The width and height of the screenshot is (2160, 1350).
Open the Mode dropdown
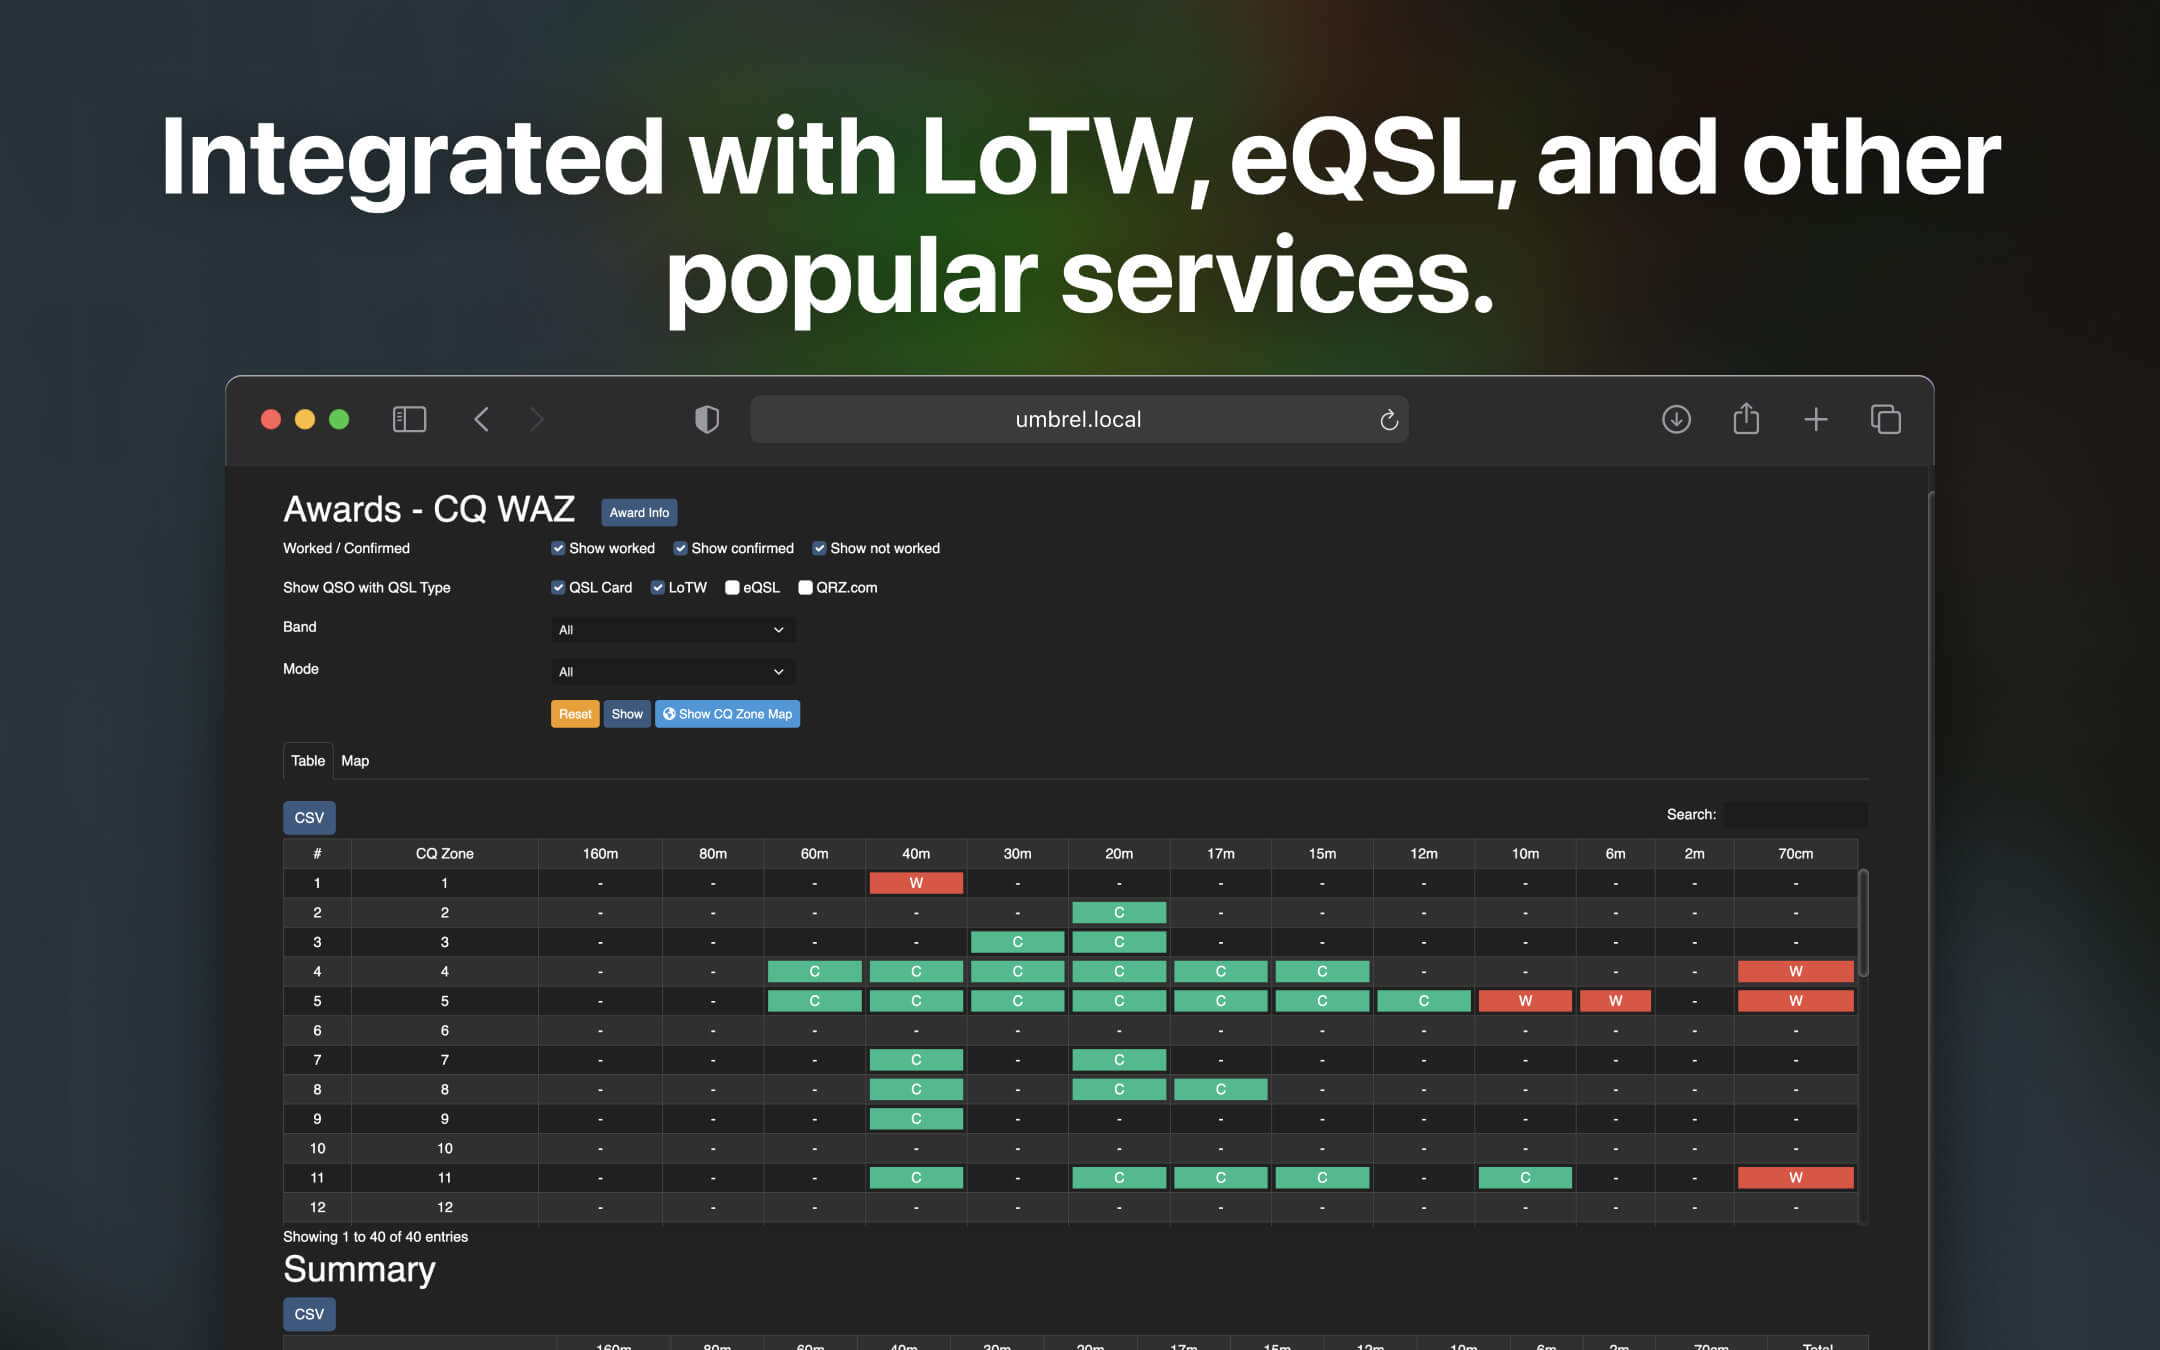(x=672, y=671)
